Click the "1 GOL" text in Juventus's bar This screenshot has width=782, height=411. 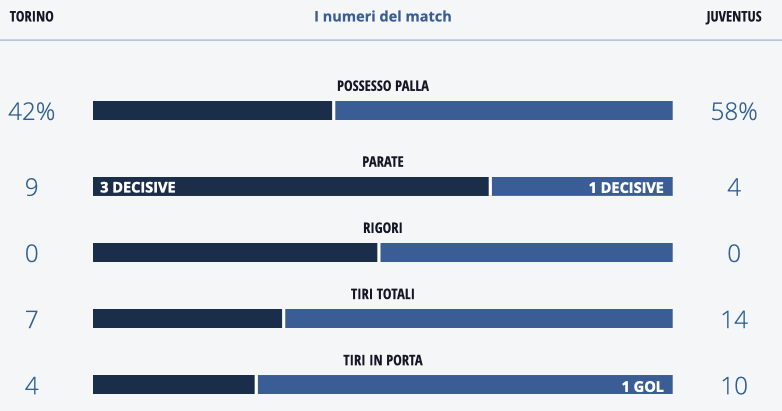pyautogui.click(x=642, y=386)
